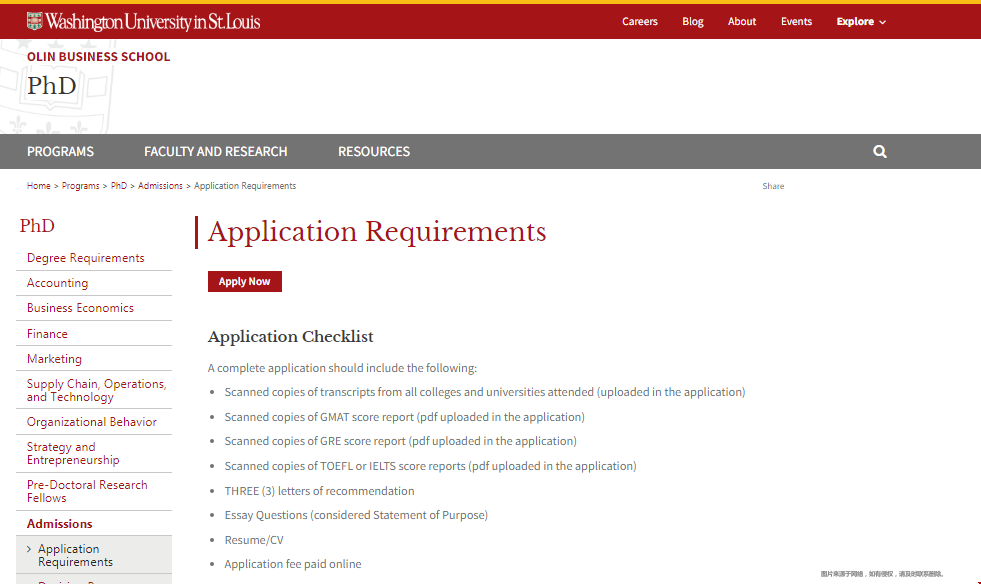981x584 pixels.
Task: Click the 'THREE (3) letters of recommendation' item
Action: [x=319, y=491]
